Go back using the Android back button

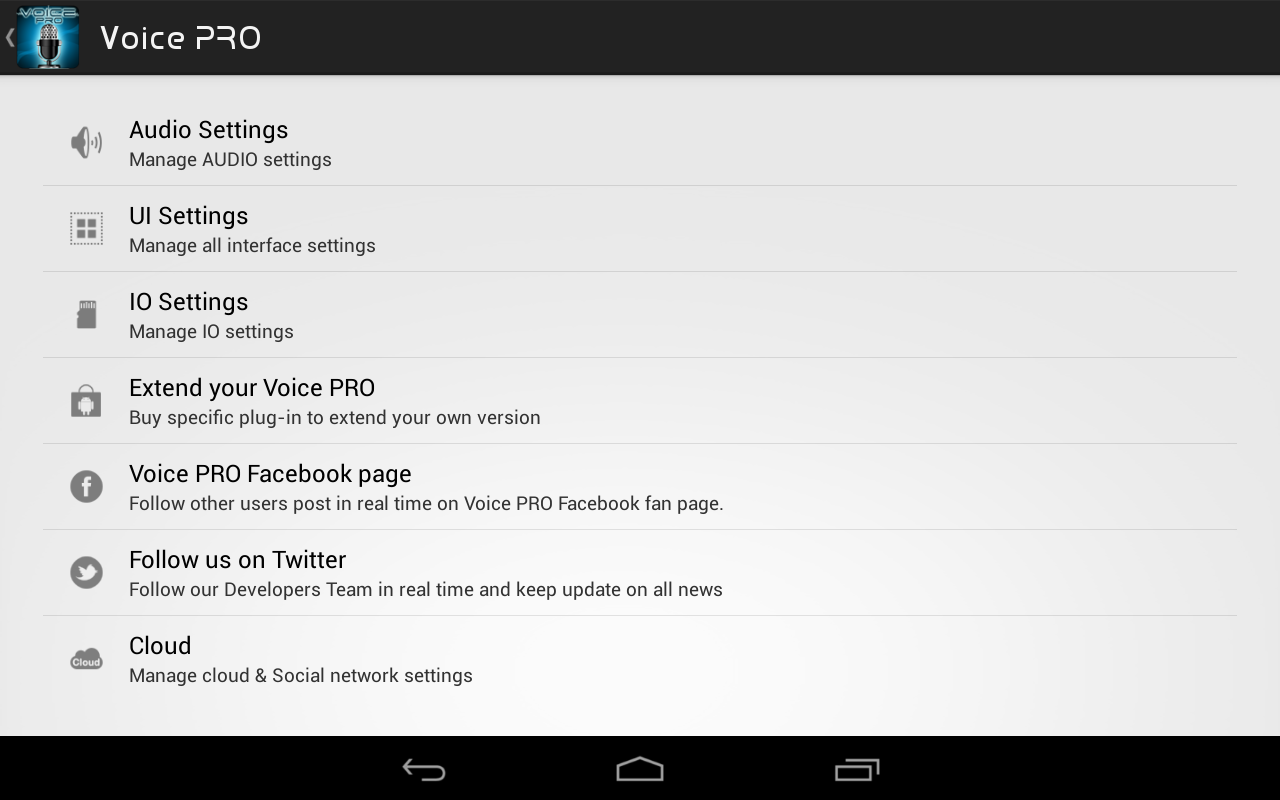click(424, 769)
